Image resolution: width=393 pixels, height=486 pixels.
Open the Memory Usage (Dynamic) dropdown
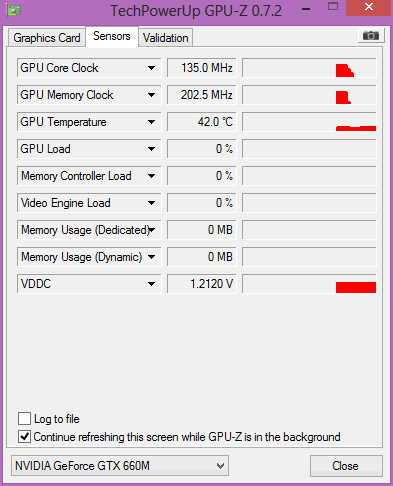151,257
